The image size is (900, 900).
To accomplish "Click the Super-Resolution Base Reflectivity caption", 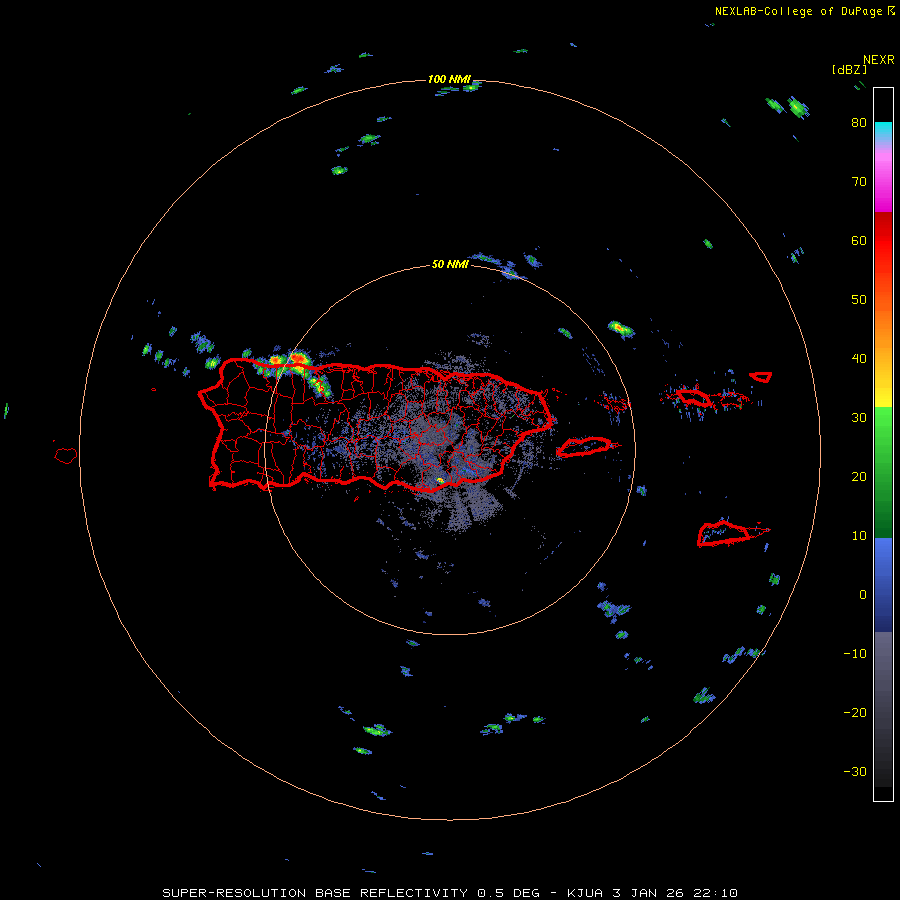I will click(x=449, y=893).
